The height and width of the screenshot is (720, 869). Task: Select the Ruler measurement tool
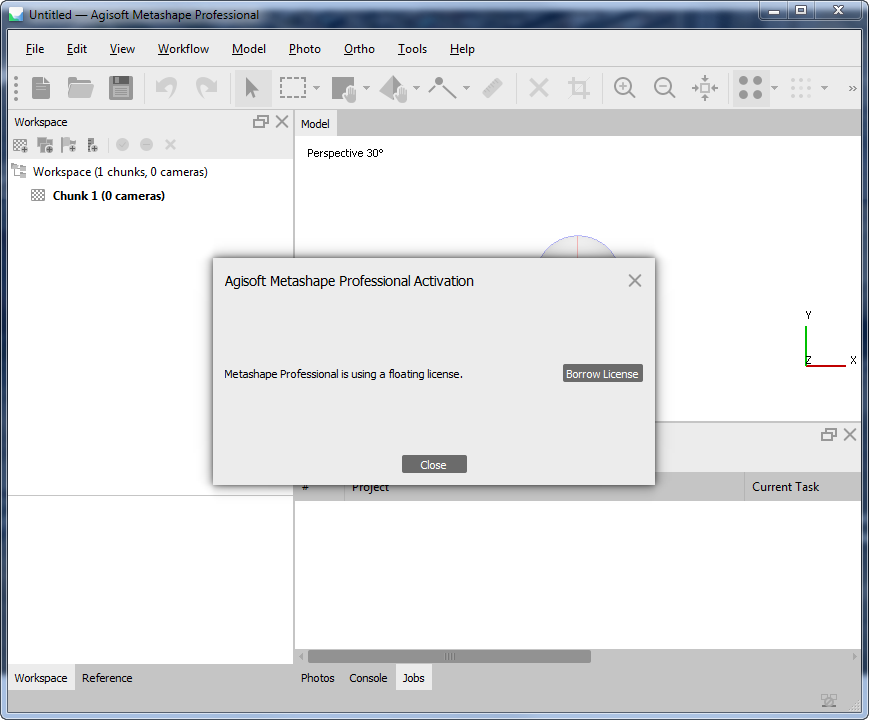[492, 88]
